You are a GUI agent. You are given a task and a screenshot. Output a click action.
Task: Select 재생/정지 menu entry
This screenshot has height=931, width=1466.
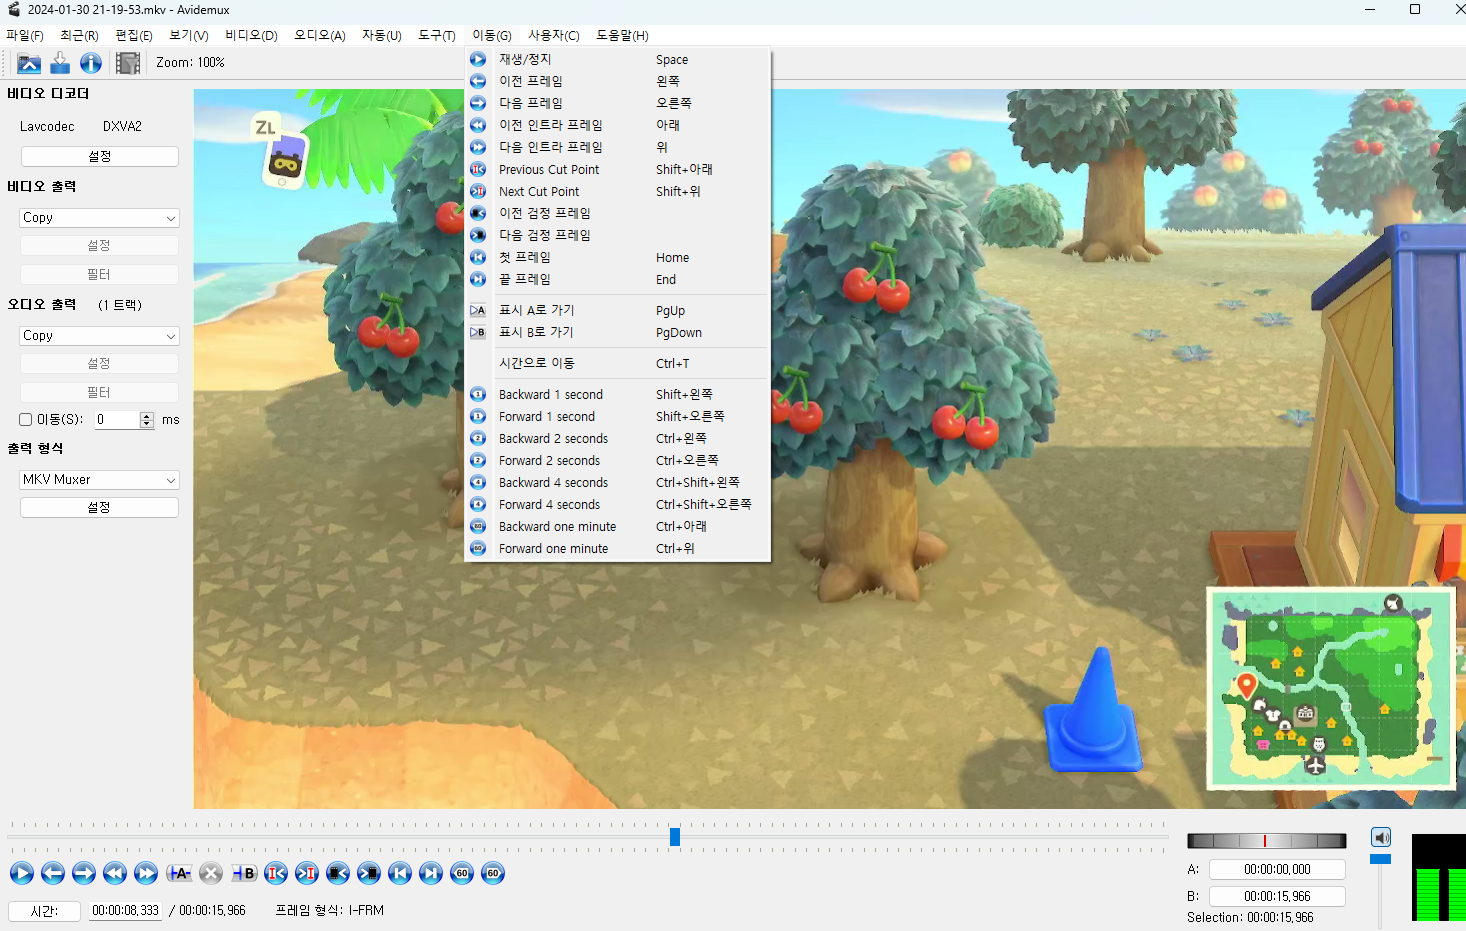[x=618, y=60]
